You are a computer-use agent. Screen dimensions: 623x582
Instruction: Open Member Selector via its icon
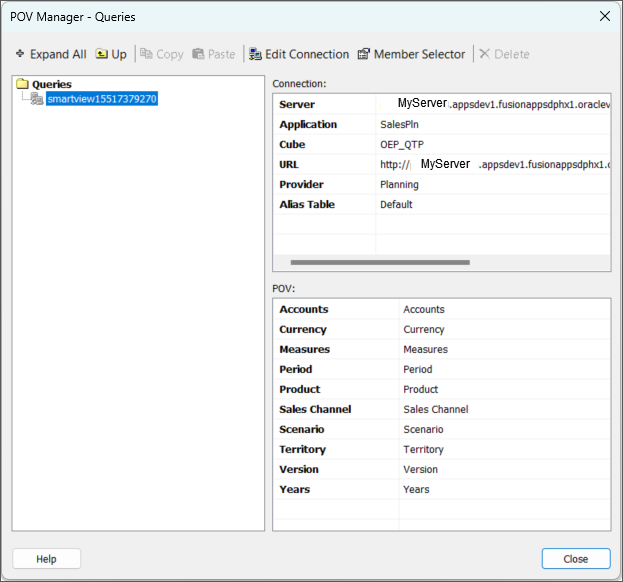tap(364, 54)
